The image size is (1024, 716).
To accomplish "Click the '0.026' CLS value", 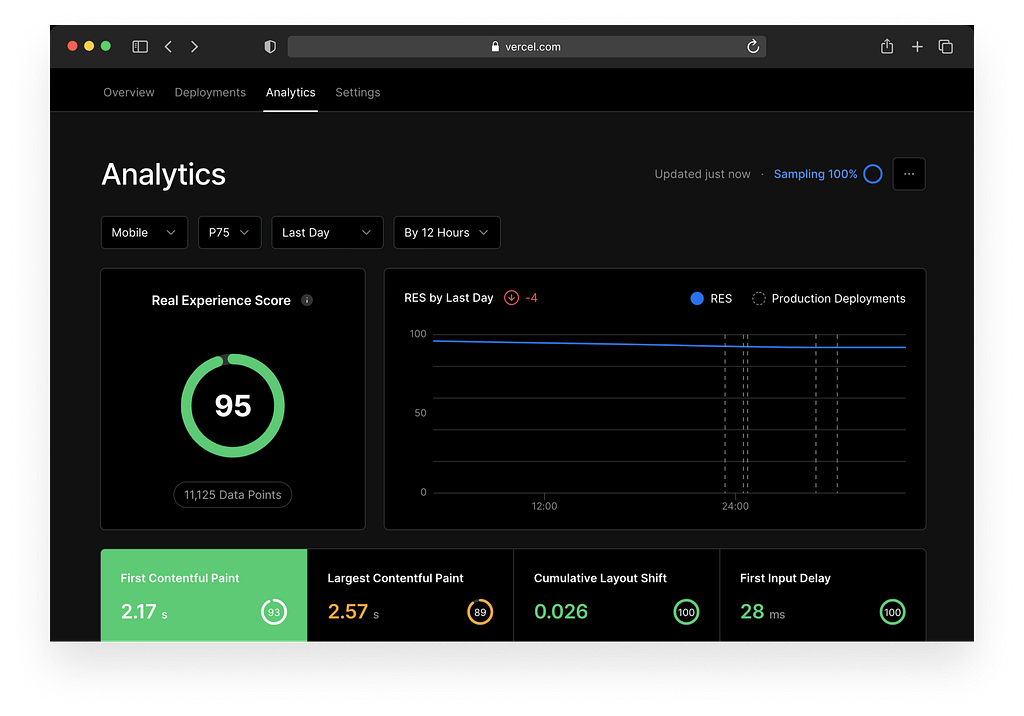I will [x=561, y=611].
